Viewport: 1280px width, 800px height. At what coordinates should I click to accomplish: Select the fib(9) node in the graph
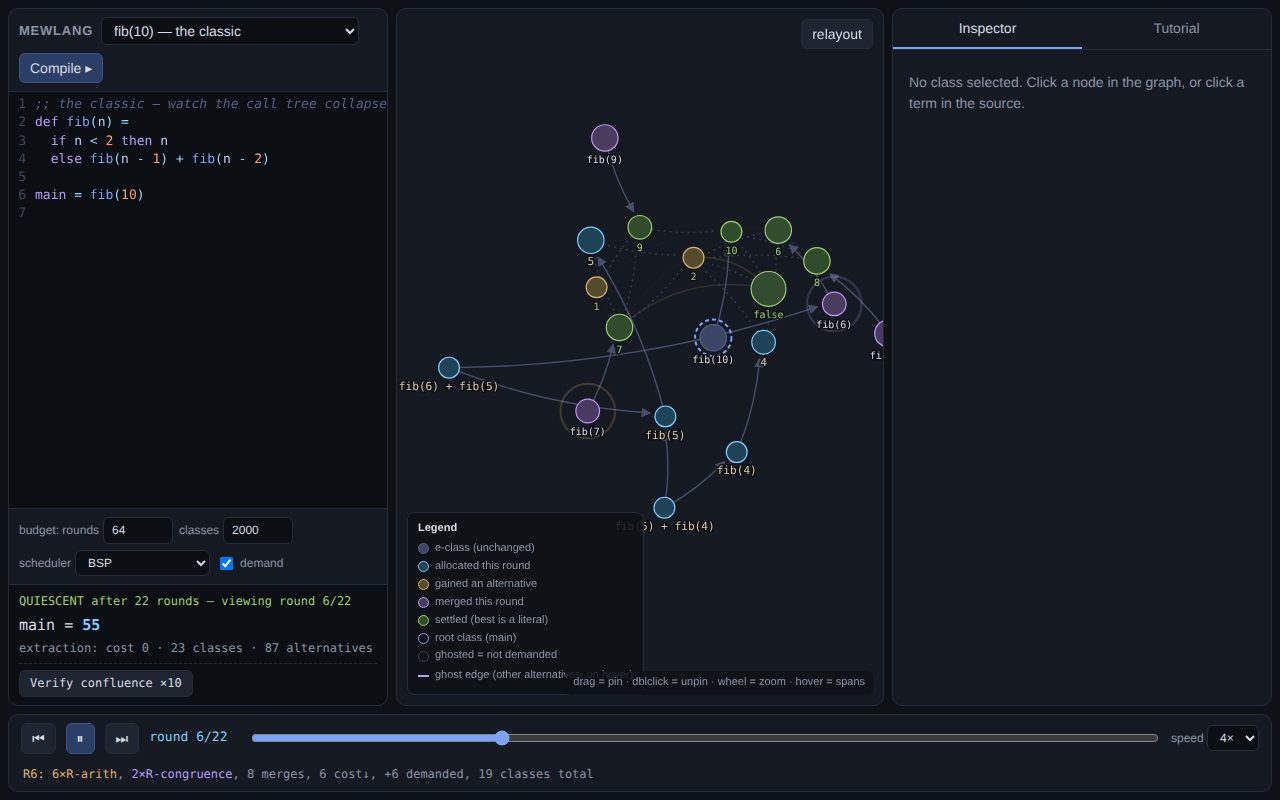[605, 138]
